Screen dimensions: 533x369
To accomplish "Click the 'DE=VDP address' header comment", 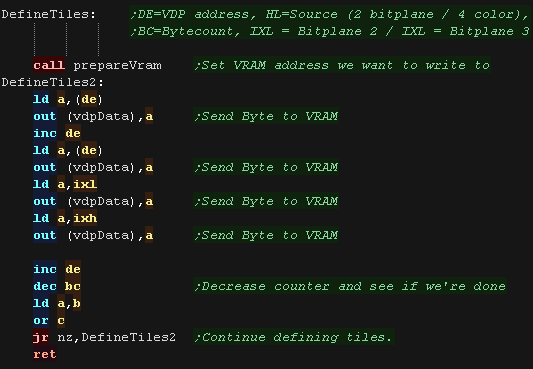I will coord(329,14).
